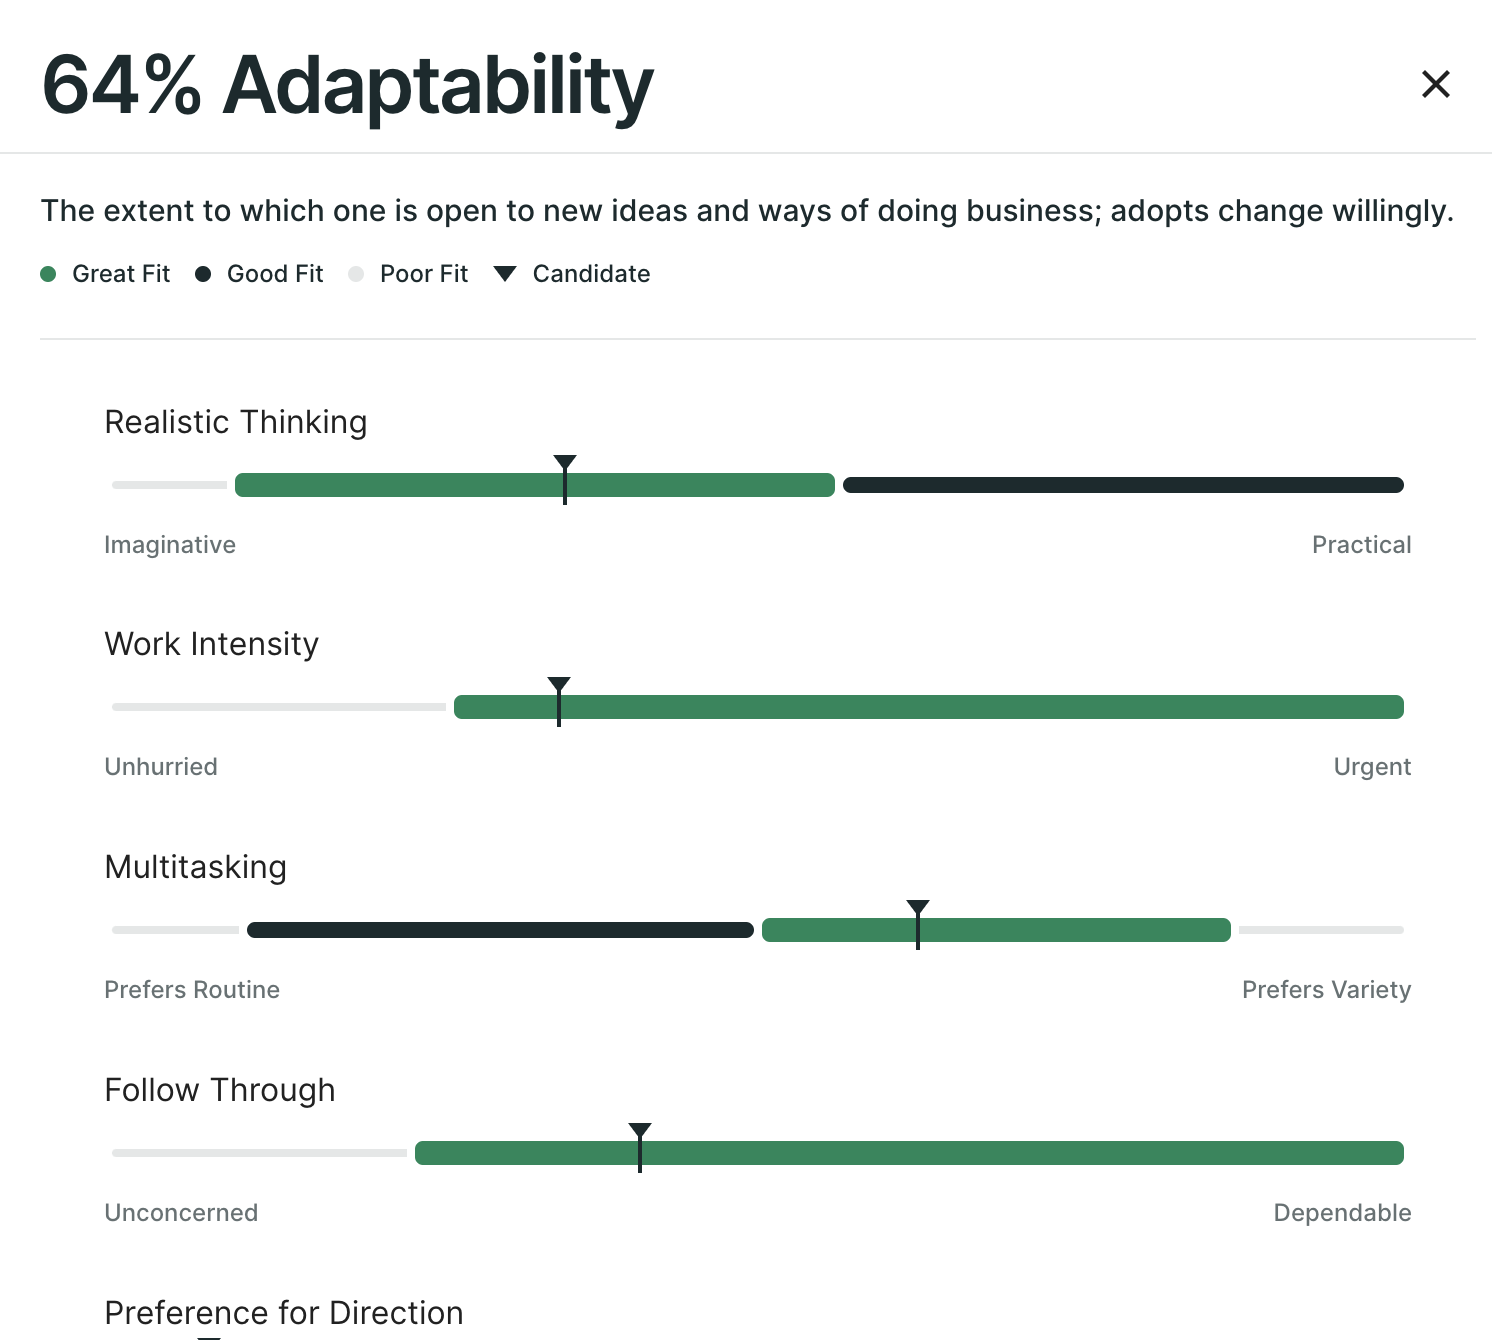
Task: Click the Work Intensity candidate marker
Action: pos(559,700)
